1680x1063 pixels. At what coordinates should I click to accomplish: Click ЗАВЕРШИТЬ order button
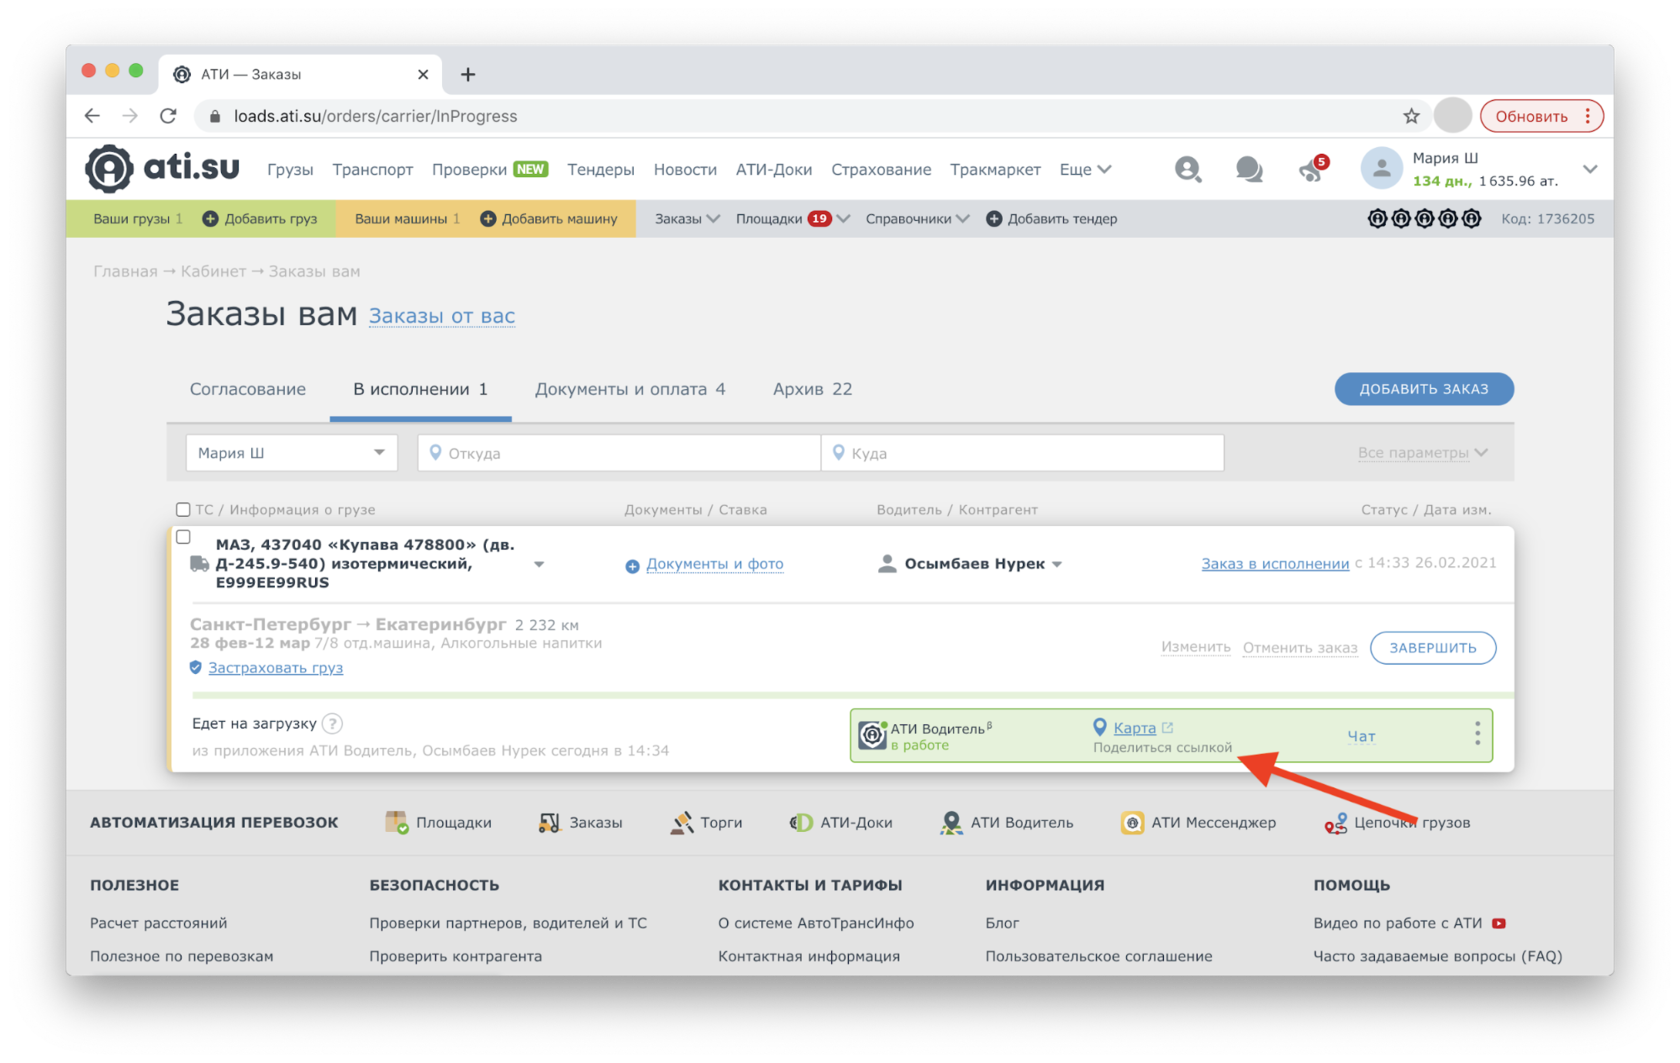[x=1432, y=648]
